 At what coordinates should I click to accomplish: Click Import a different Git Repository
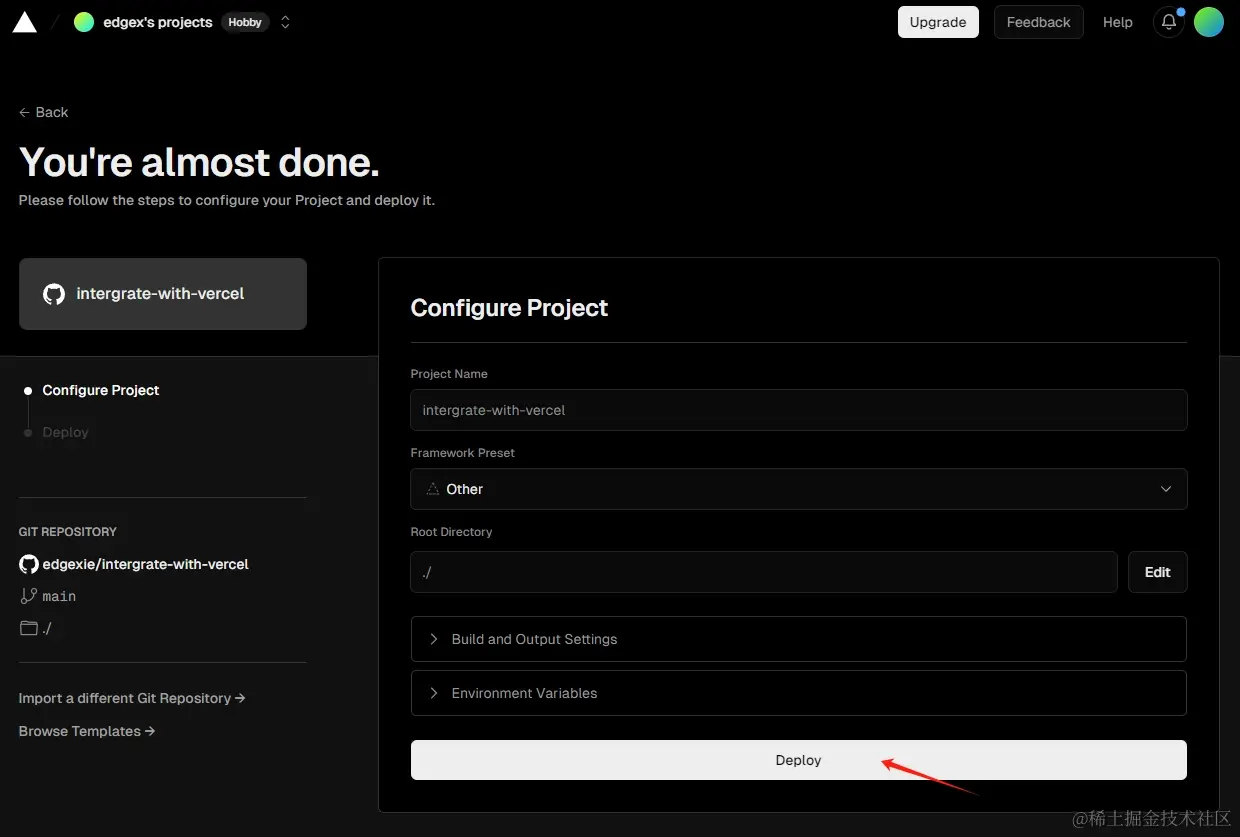pos(132,698)
